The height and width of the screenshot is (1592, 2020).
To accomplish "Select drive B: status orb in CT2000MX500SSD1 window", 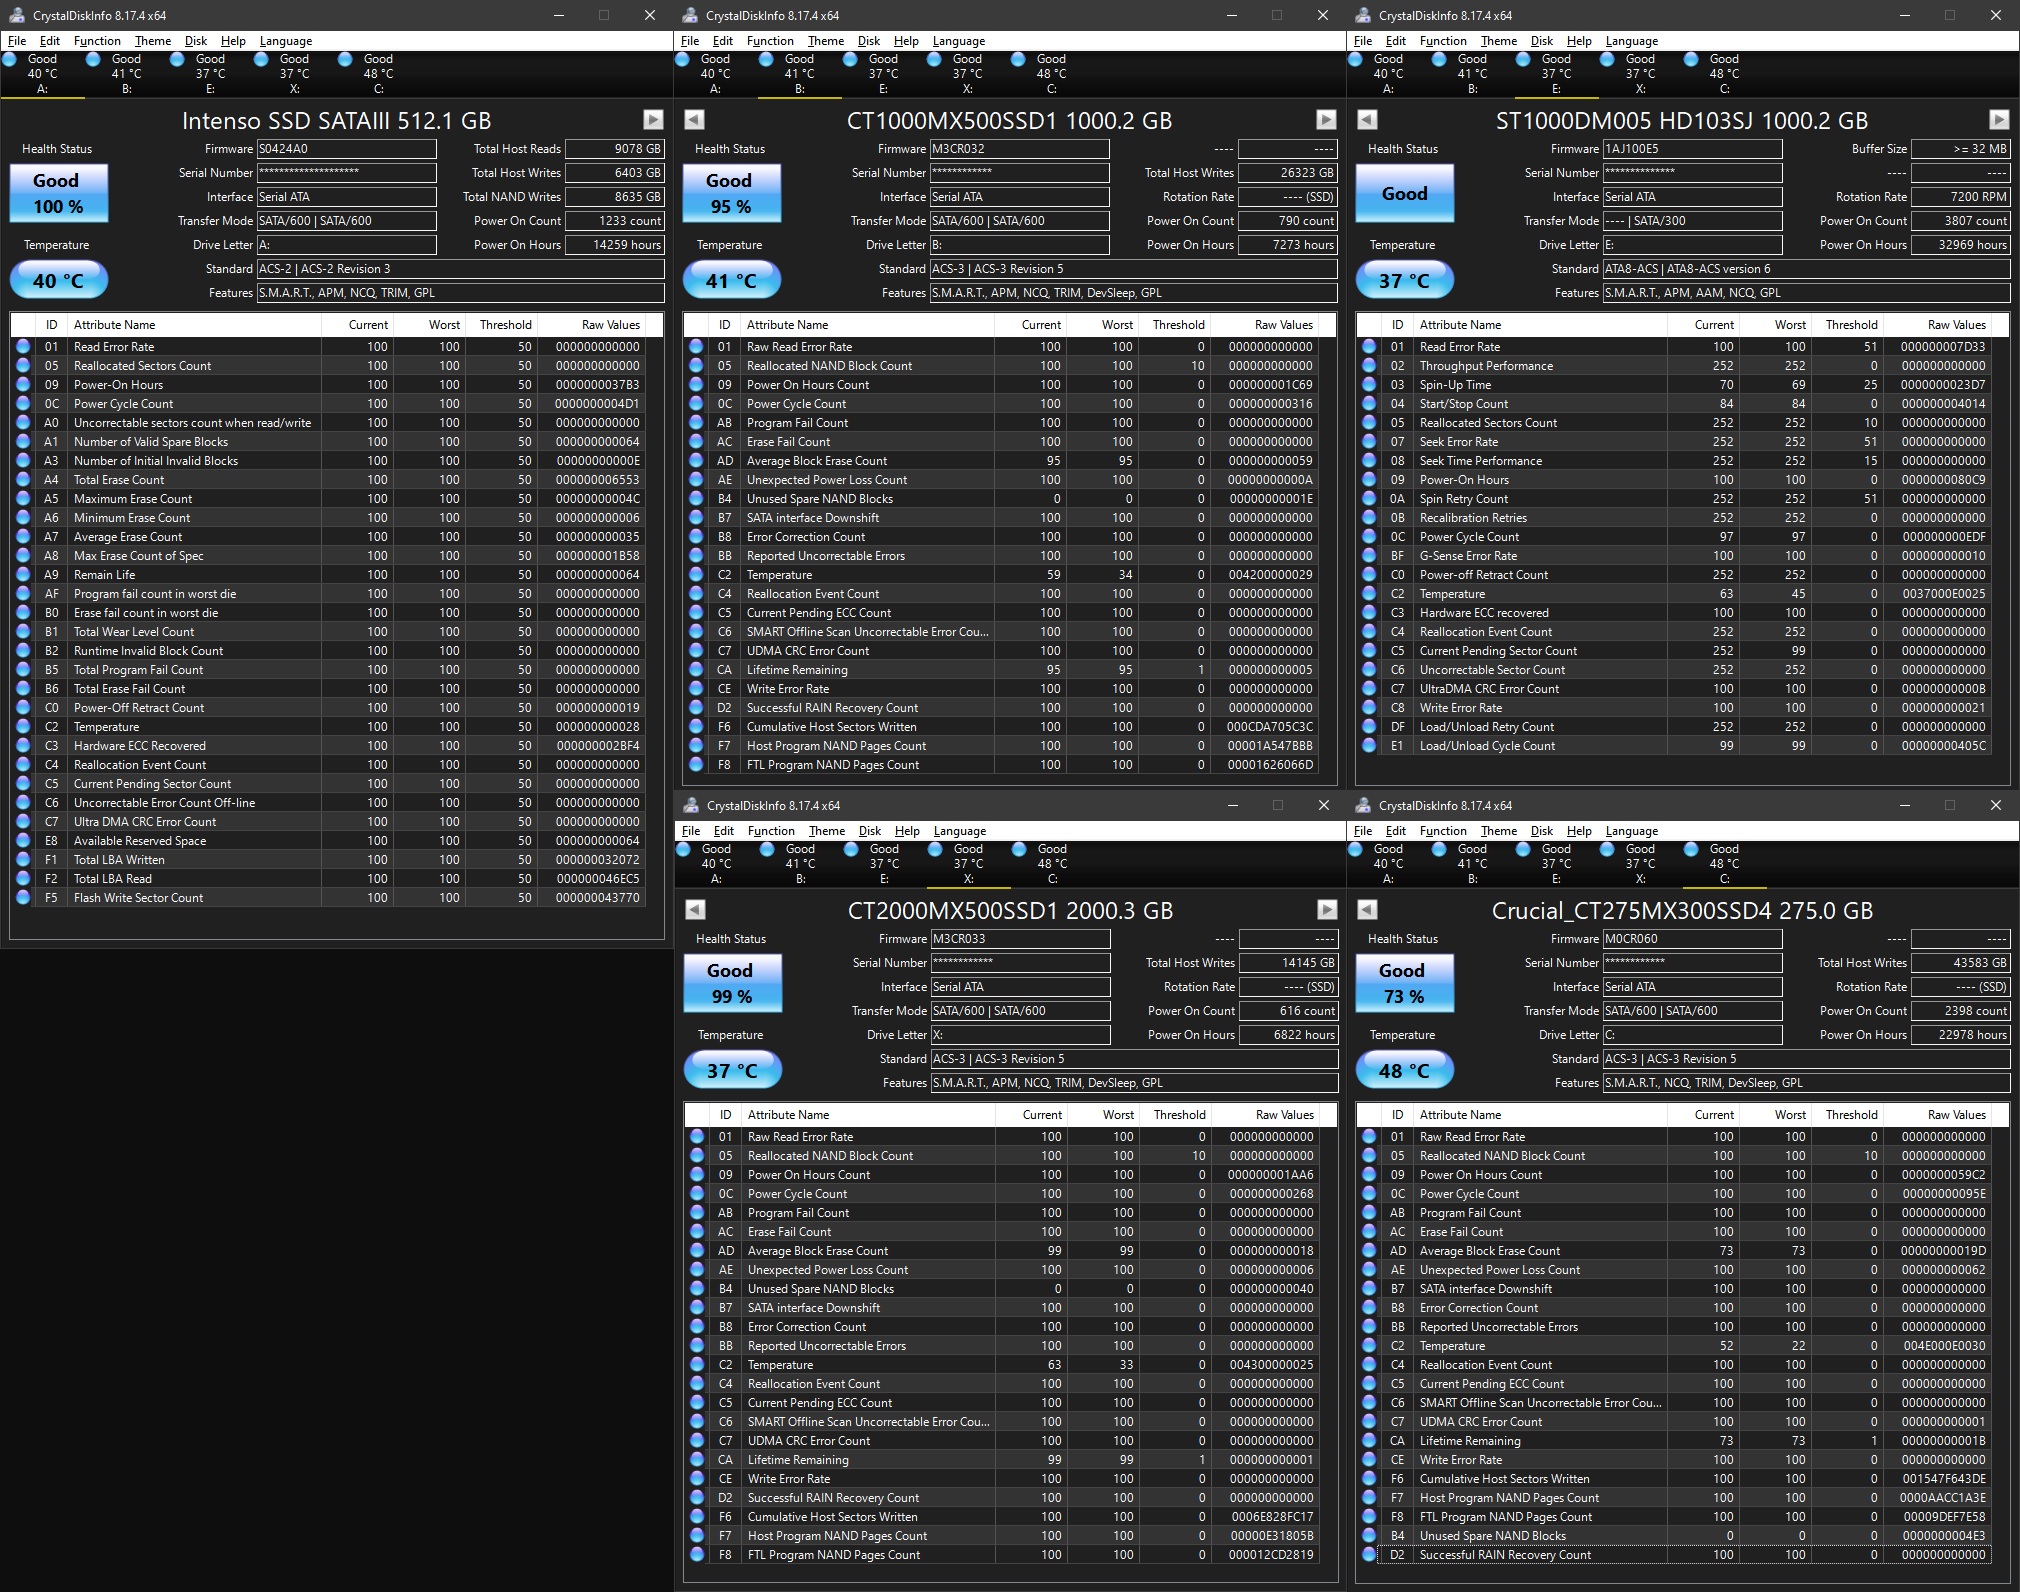I will (767, 849).
